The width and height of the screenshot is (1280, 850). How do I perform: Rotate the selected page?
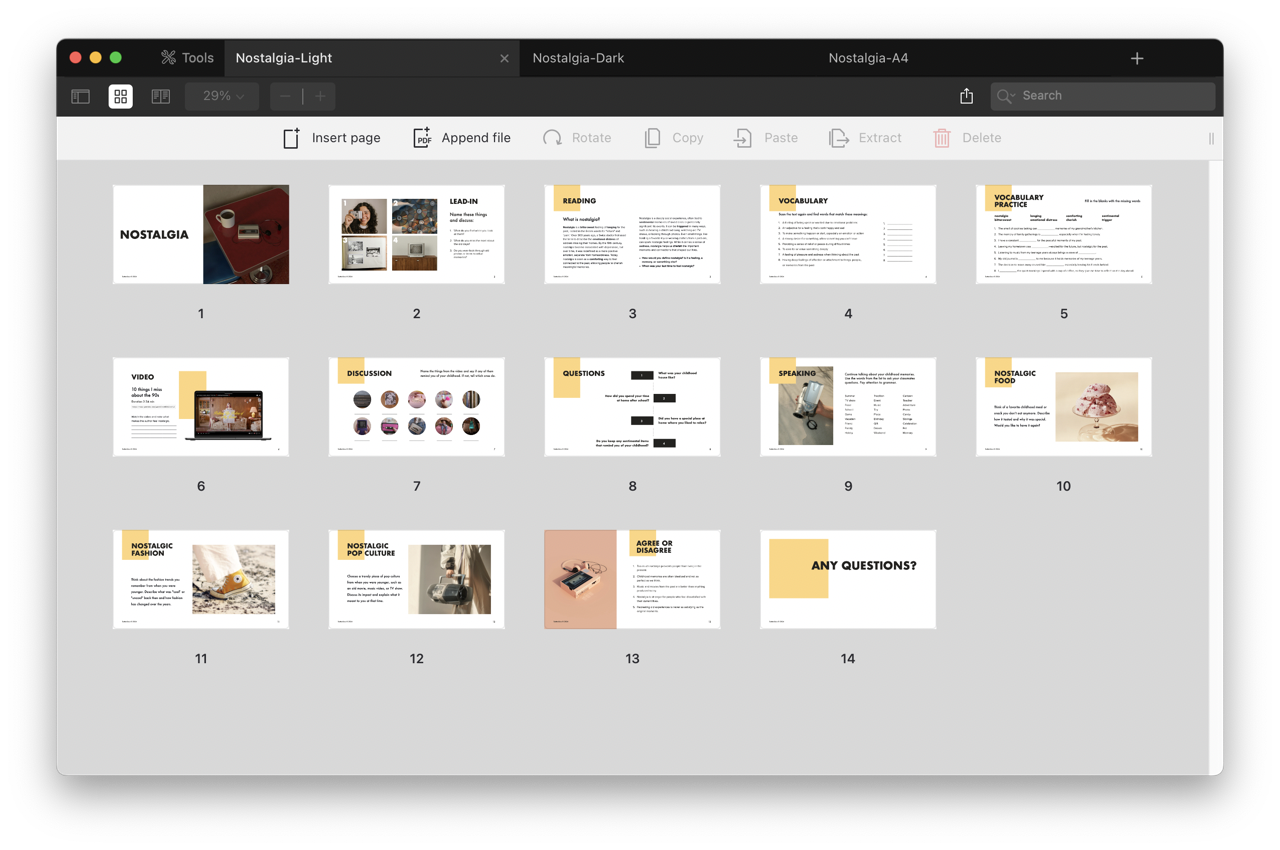577,138
